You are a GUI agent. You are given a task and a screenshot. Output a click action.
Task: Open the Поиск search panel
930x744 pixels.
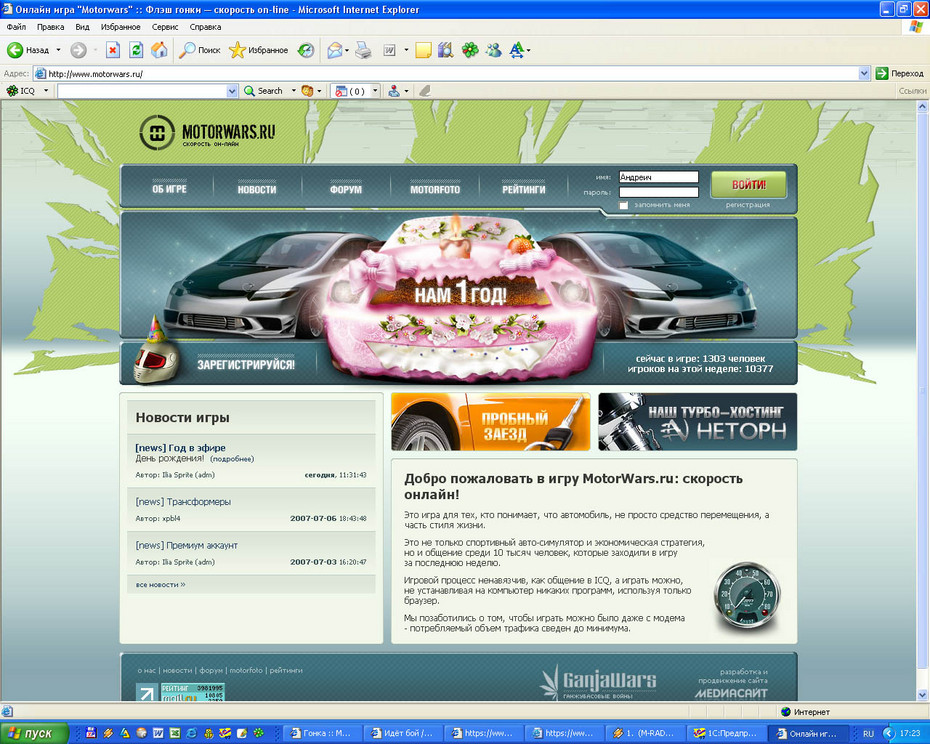tap(200, 50)
